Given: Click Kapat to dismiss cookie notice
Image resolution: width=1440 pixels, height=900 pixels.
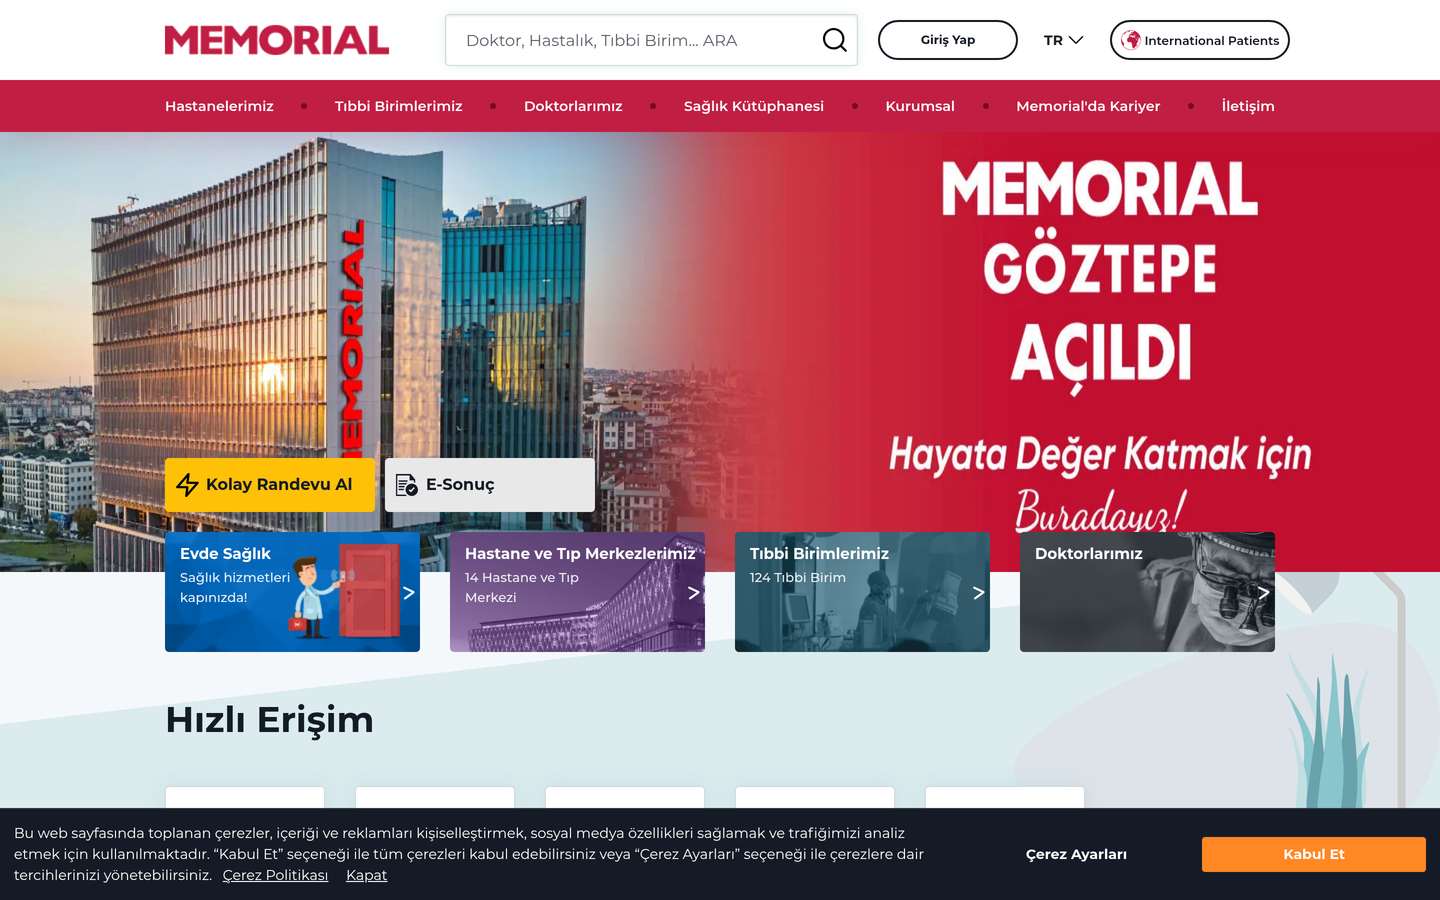Looking at the screenshot, I should click(x=366, y=875).
